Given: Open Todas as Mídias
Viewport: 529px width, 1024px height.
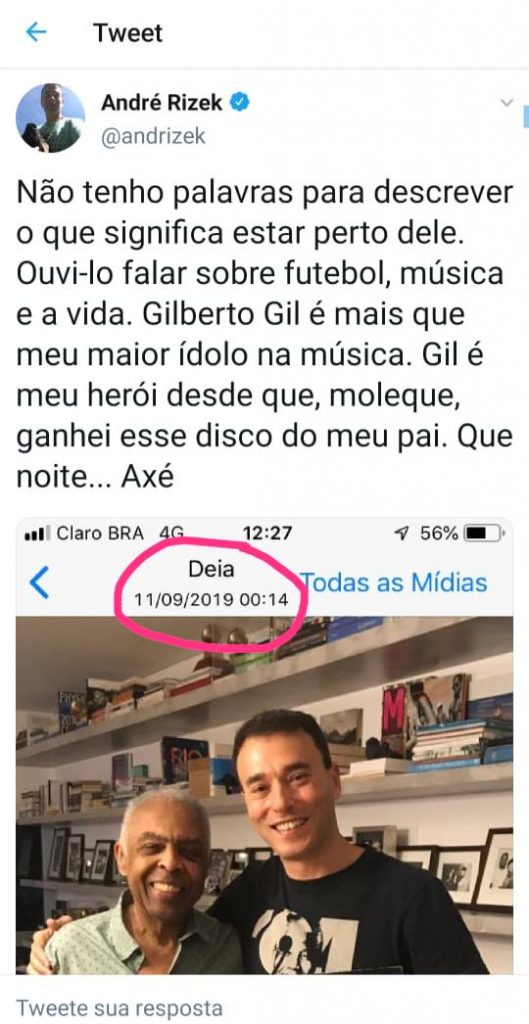Looking at the screenshot, I should click(393, 583).
